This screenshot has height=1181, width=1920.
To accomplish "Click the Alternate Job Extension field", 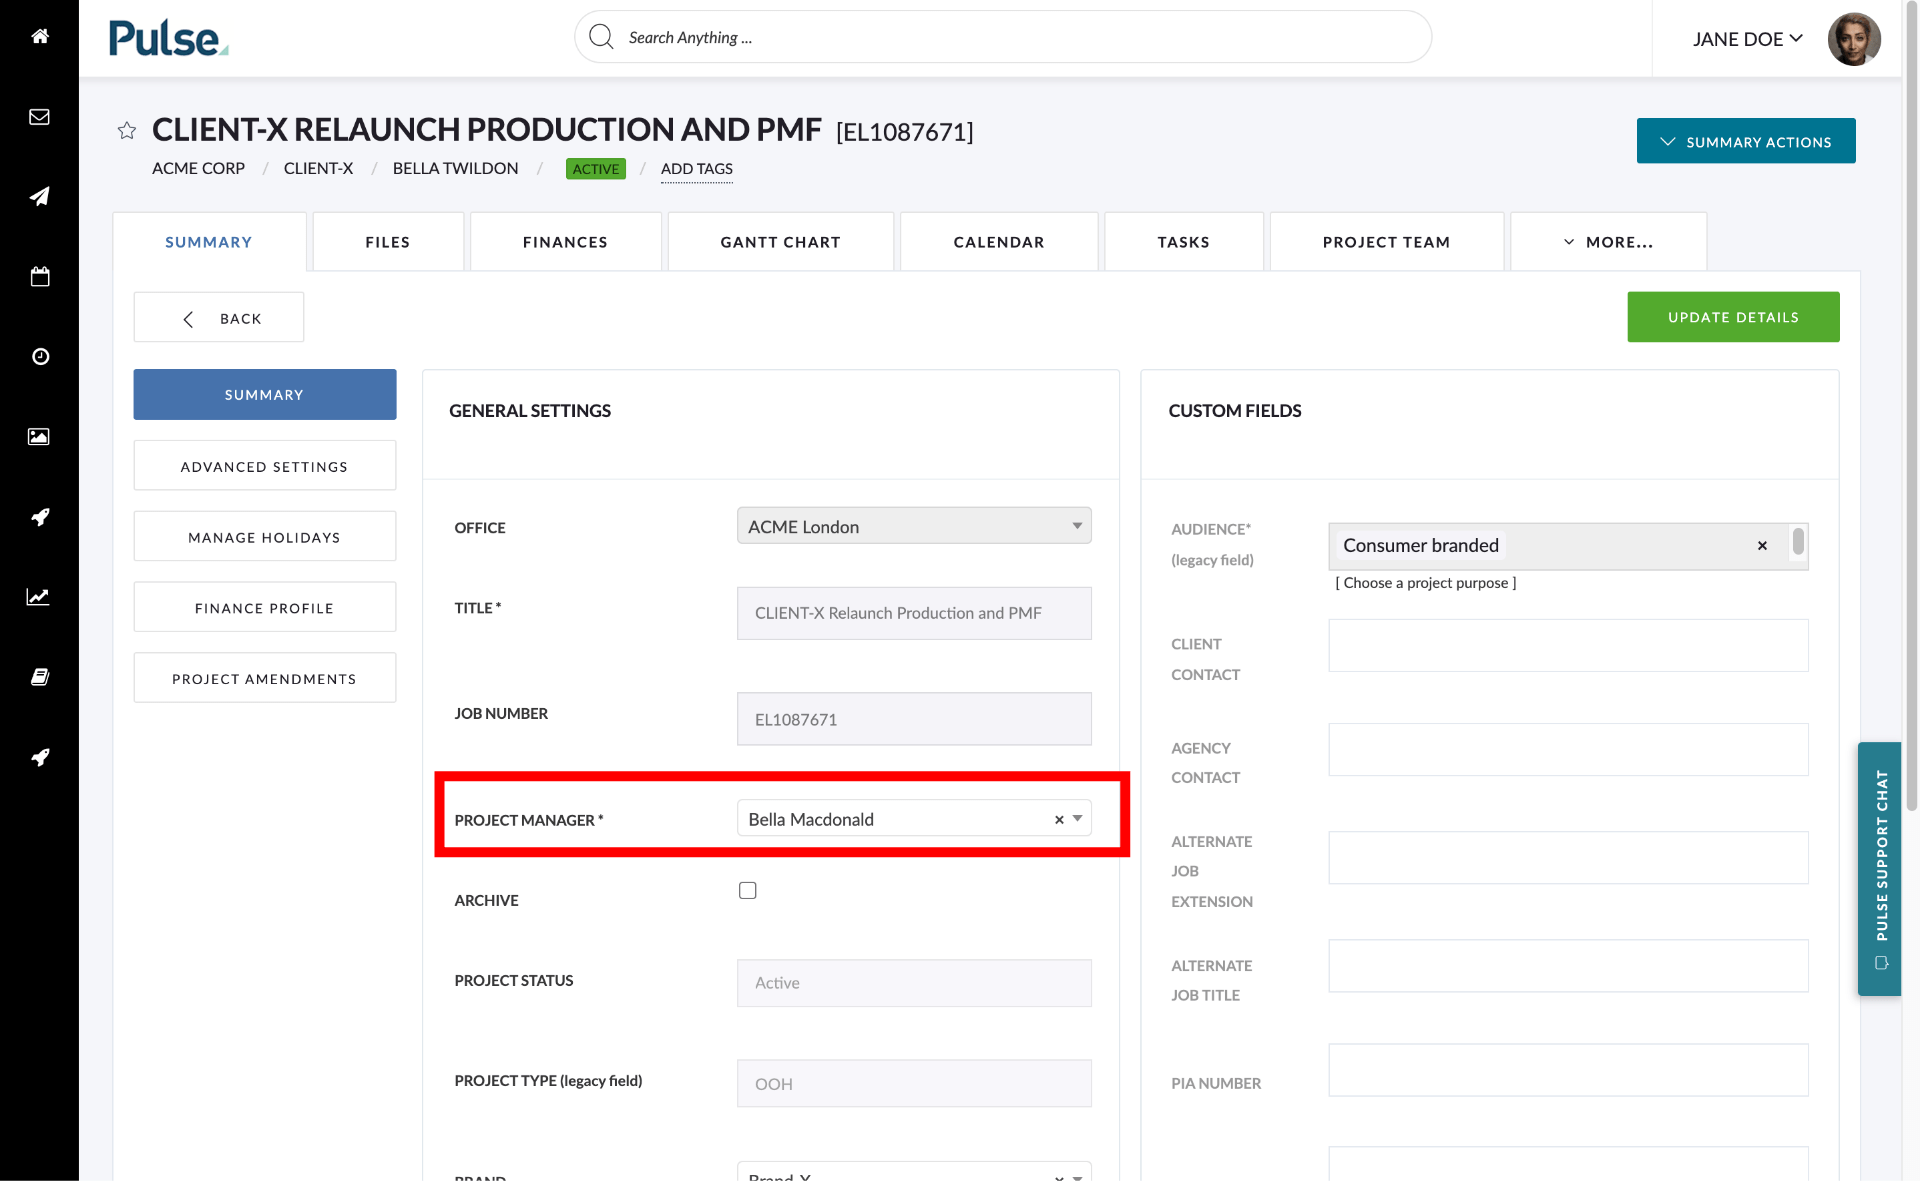I will 1568,858.
